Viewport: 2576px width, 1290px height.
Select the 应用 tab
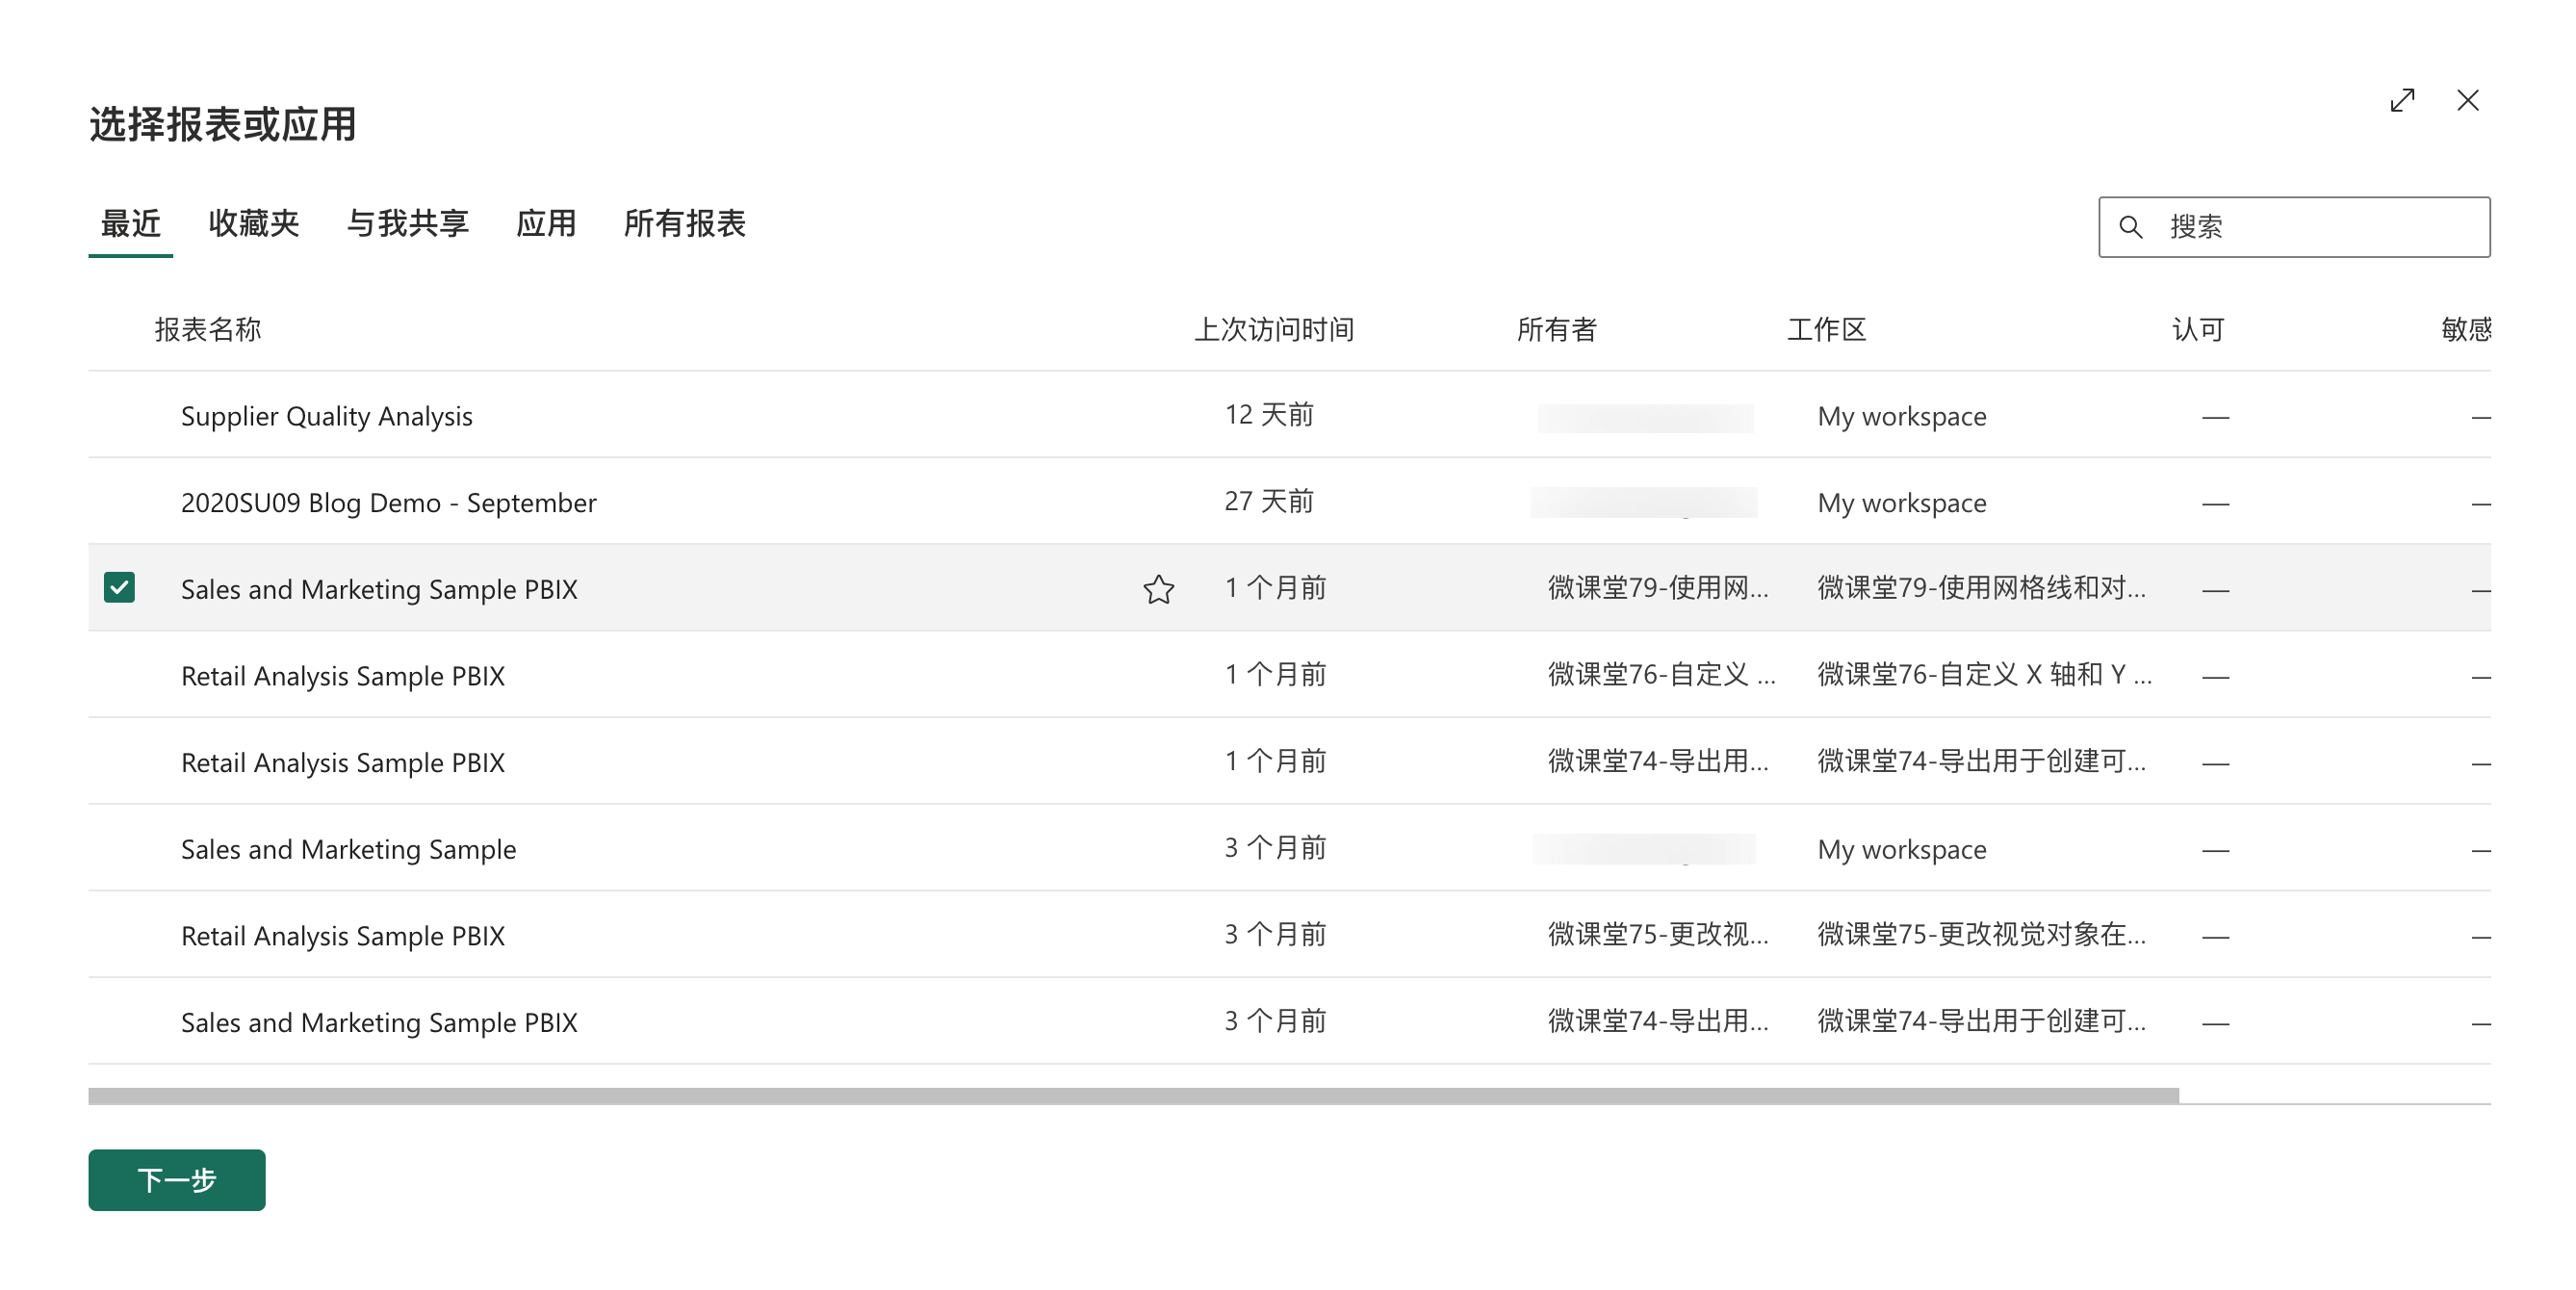(545, 223)
